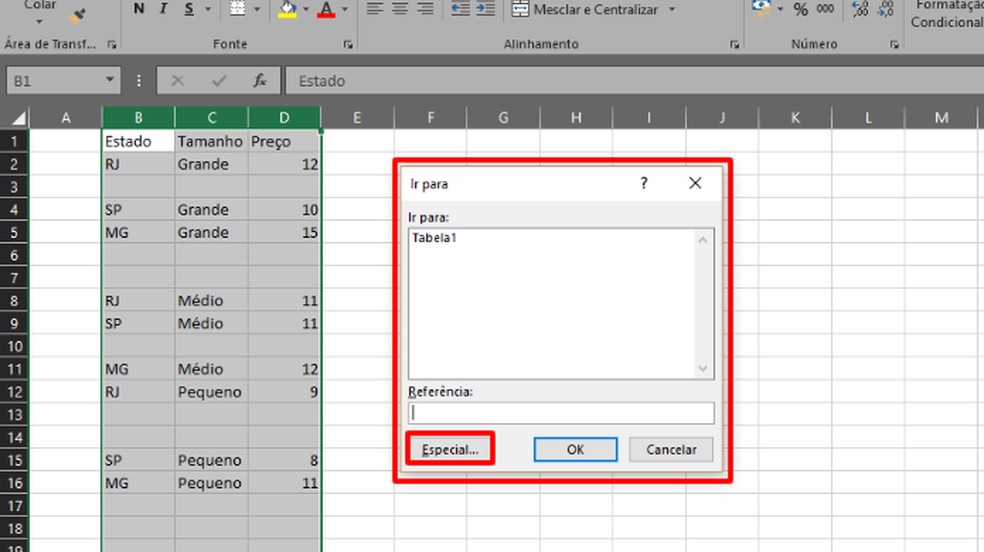Toggle bold (N) formatting
Image resolution: width=984 pixels, height=552 pixels.
pyautogui.click(x=139, y=9)
